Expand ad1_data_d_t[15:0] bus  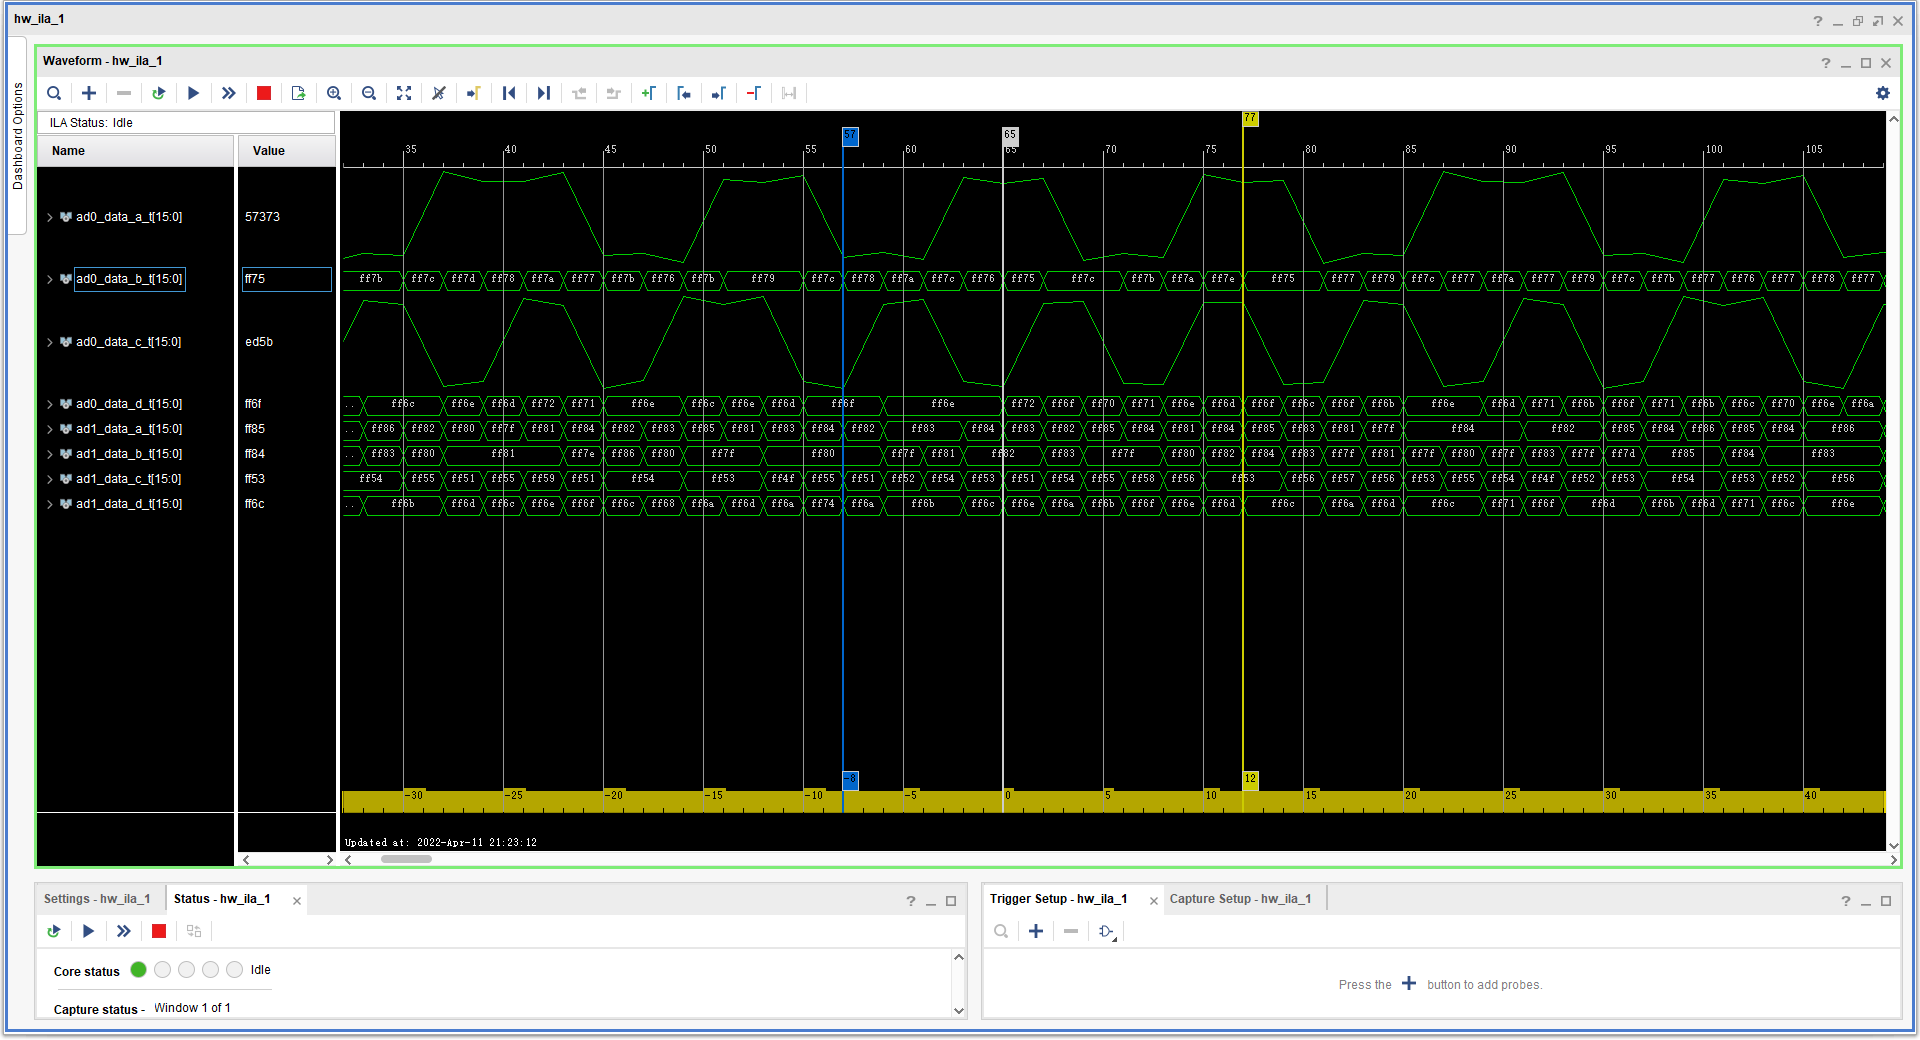50,504
